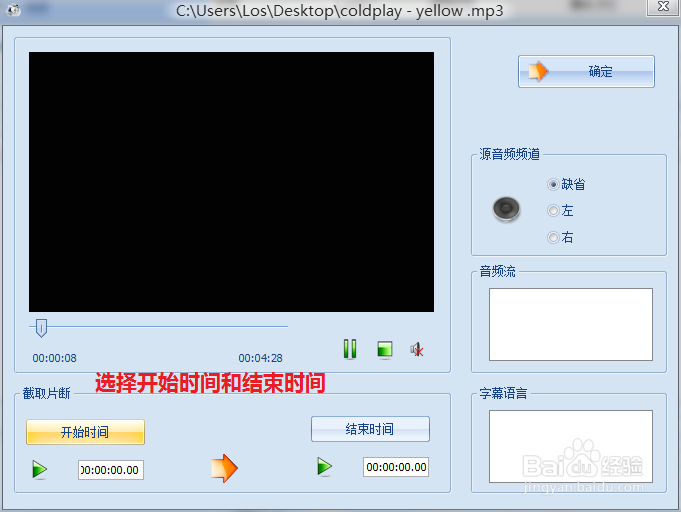
Task: Click the 字幕语言 subtitle language list box
Action: click(x=571, y=446)
